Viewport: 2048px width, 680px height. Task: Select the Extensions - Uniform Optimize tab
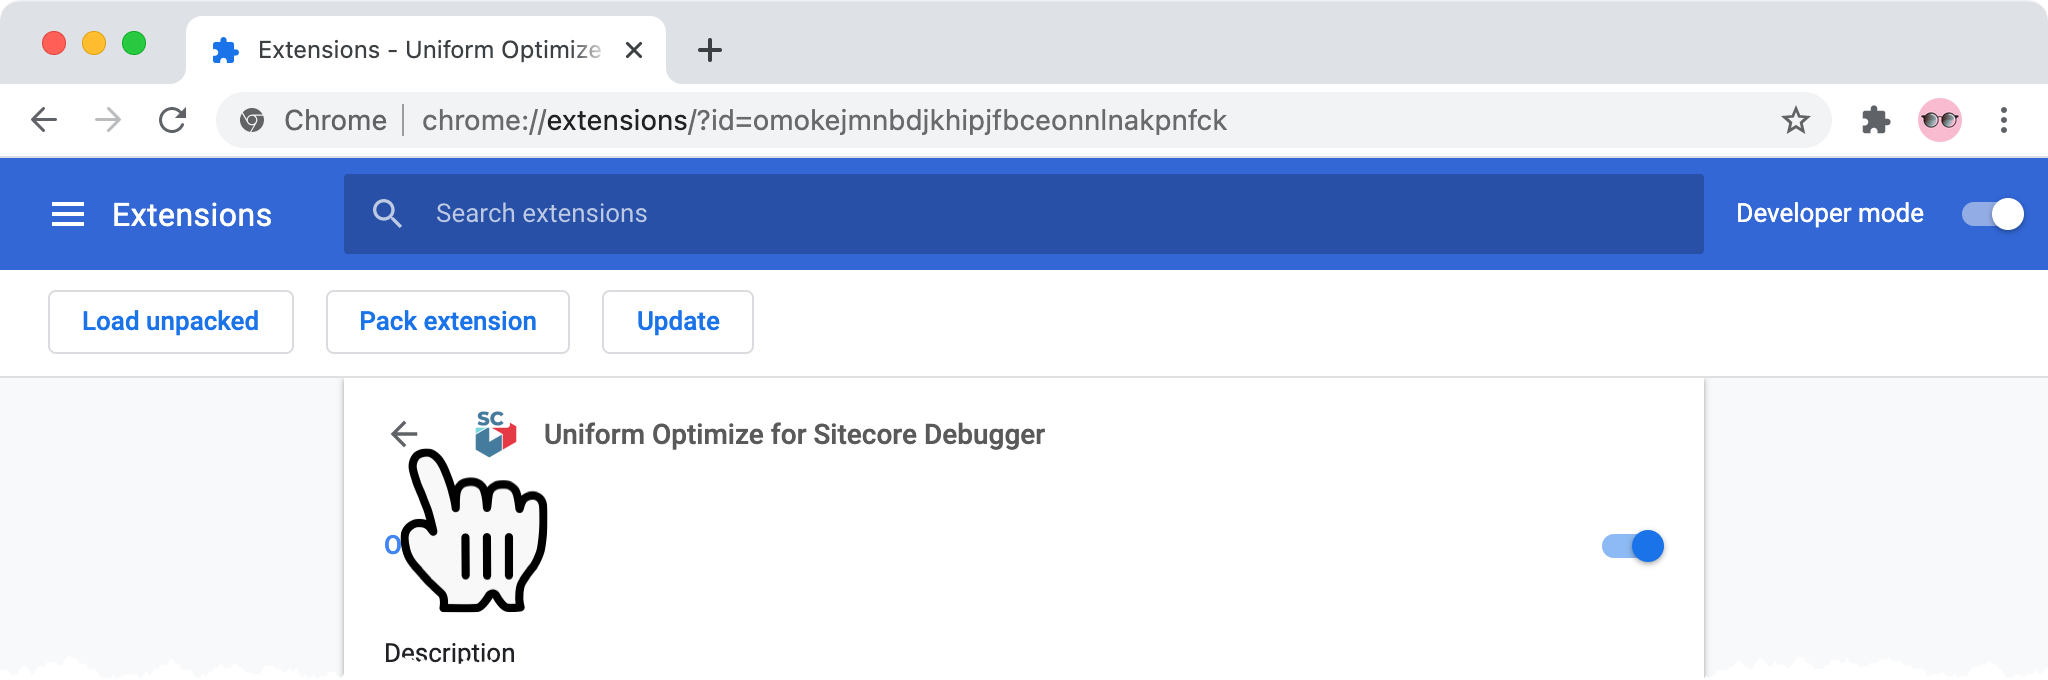[x=426, y=50]
